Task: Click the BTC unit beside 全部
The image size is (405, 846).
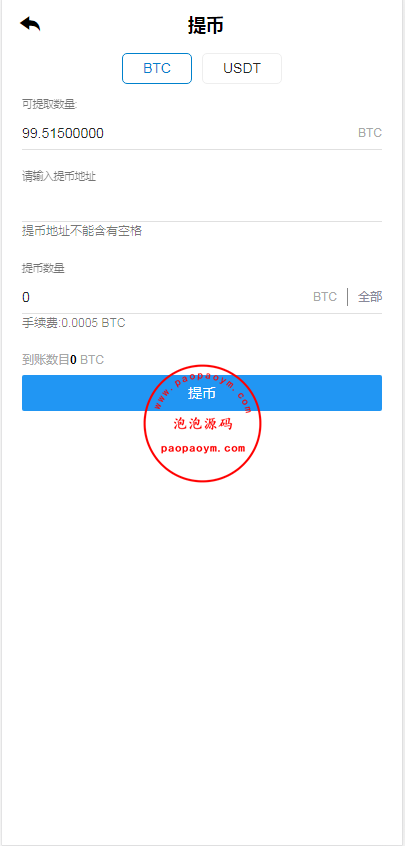Action: point(325,297)
